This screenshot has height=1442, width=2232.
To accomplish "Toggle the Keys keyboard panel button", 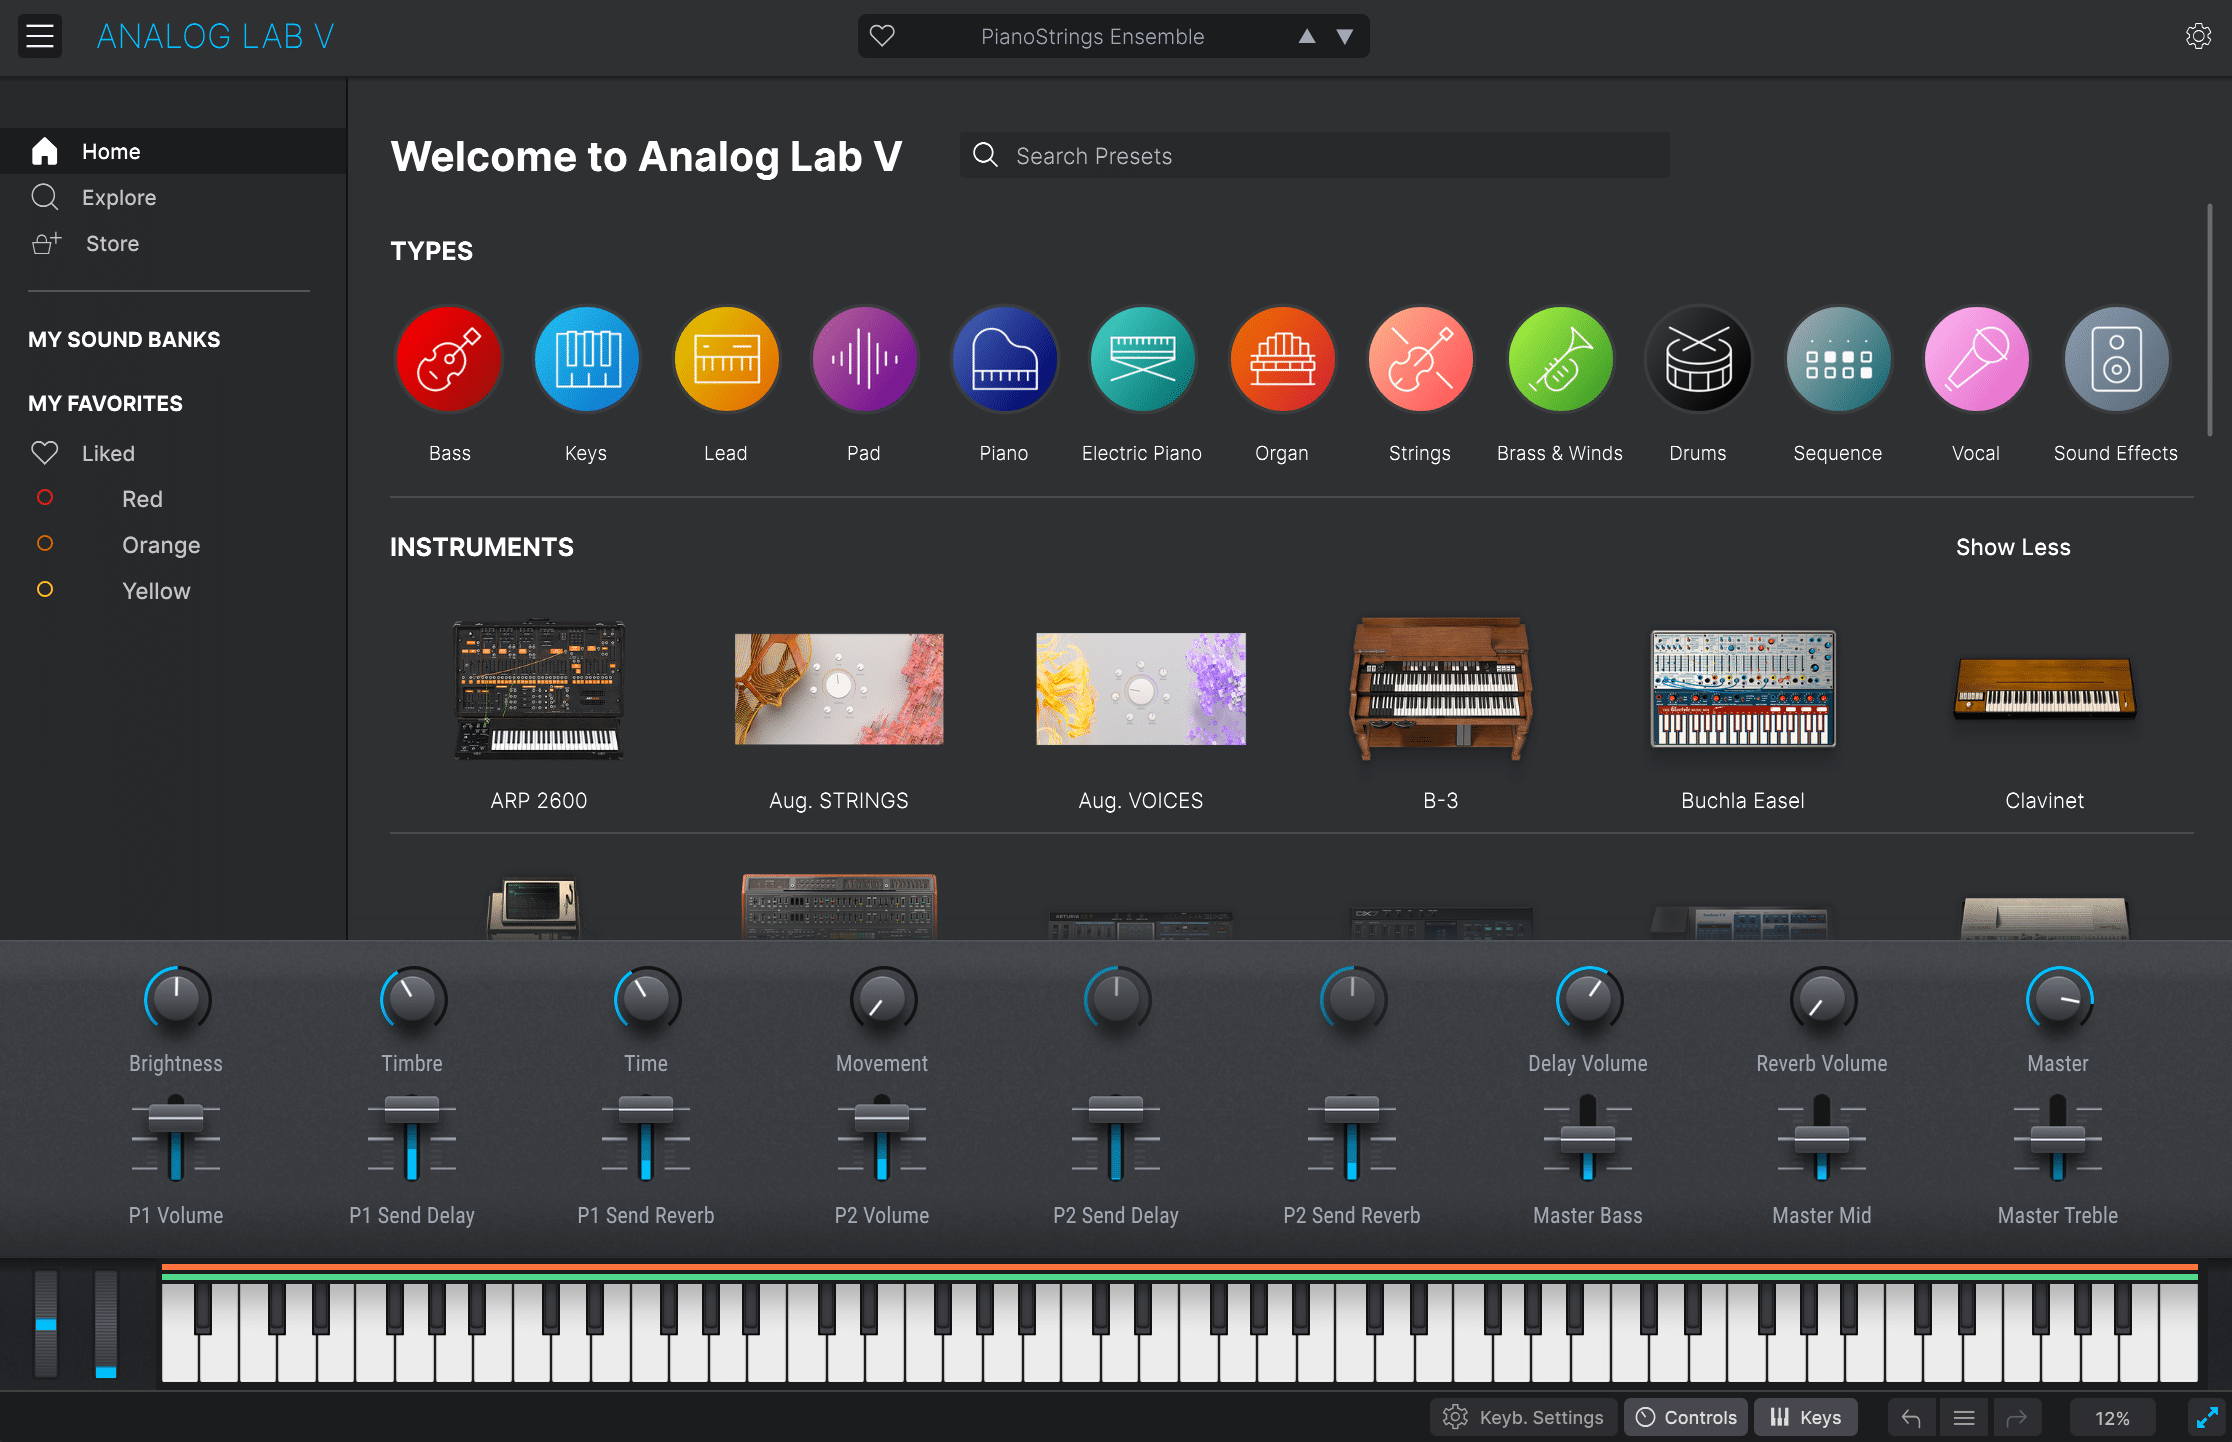I will pos(1806,1417).
